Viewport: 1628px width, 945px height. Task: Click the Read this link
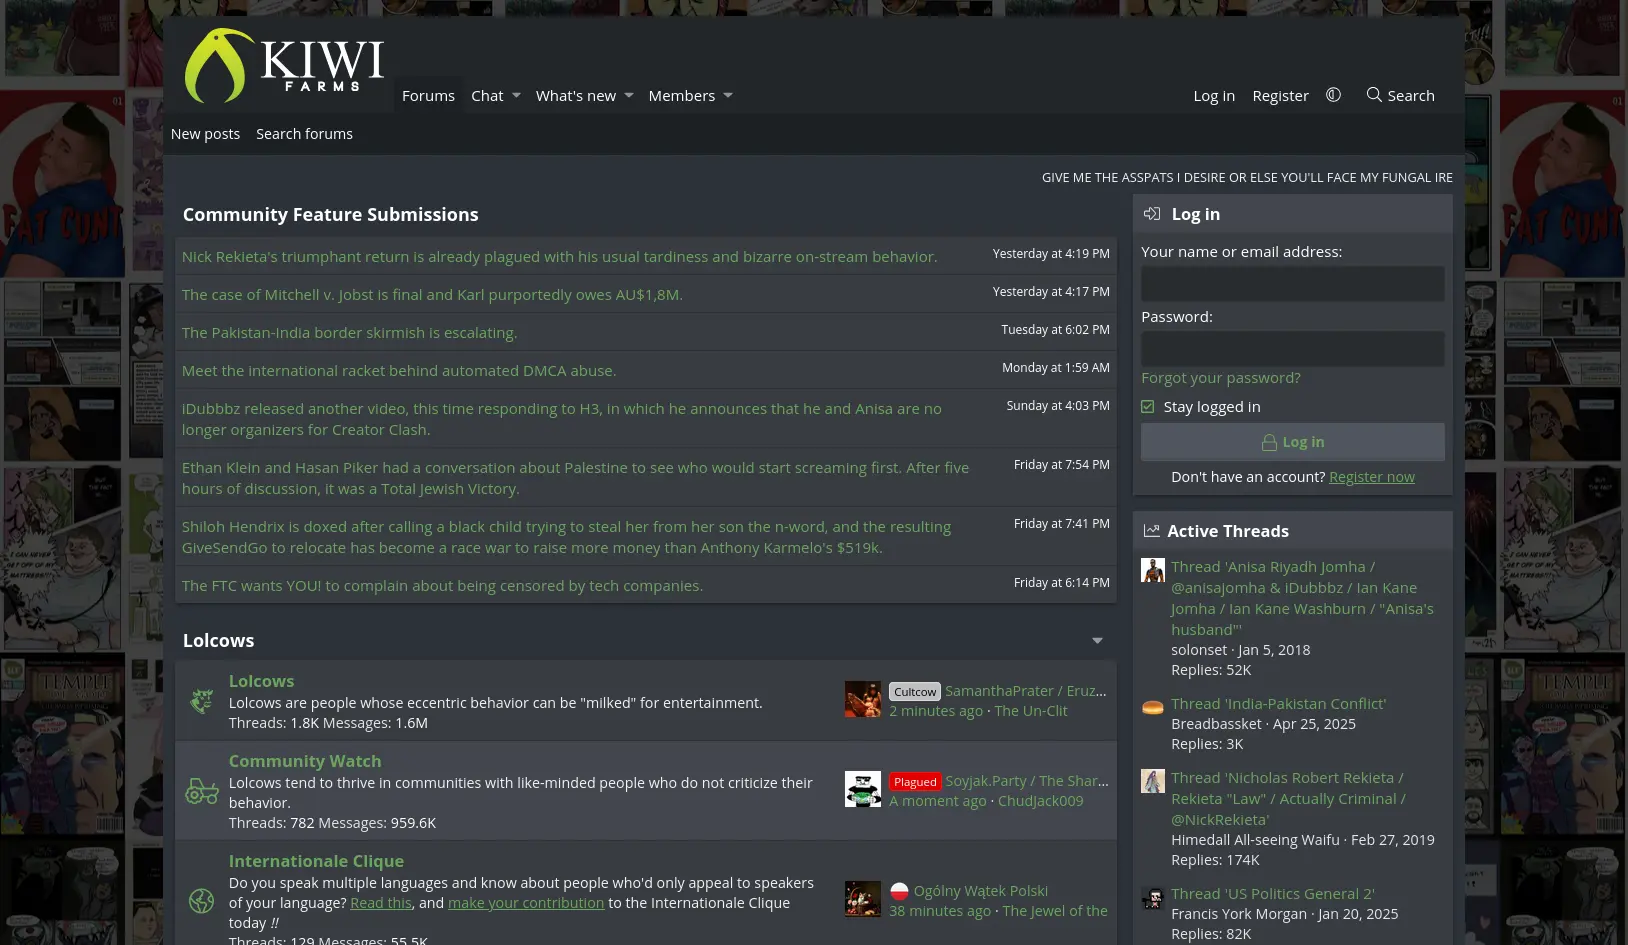point(381,903)
